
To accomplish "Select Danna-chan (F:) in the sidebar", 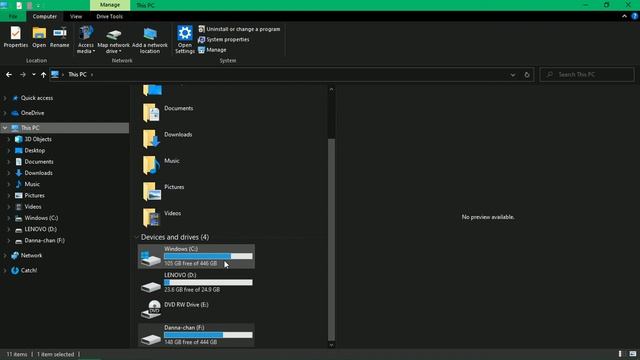I will 44,240.
